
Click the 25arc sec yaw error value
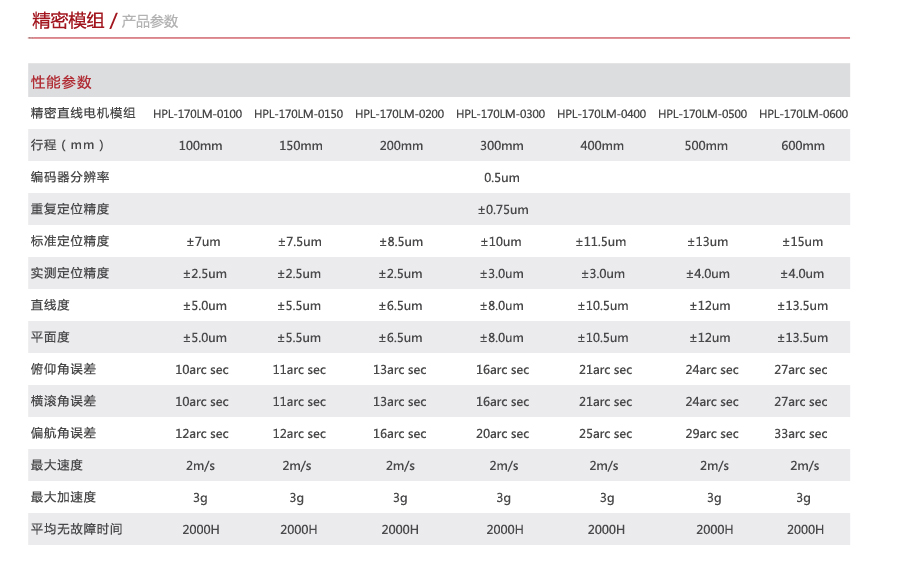pyautogui.click(x=605, y=434)
